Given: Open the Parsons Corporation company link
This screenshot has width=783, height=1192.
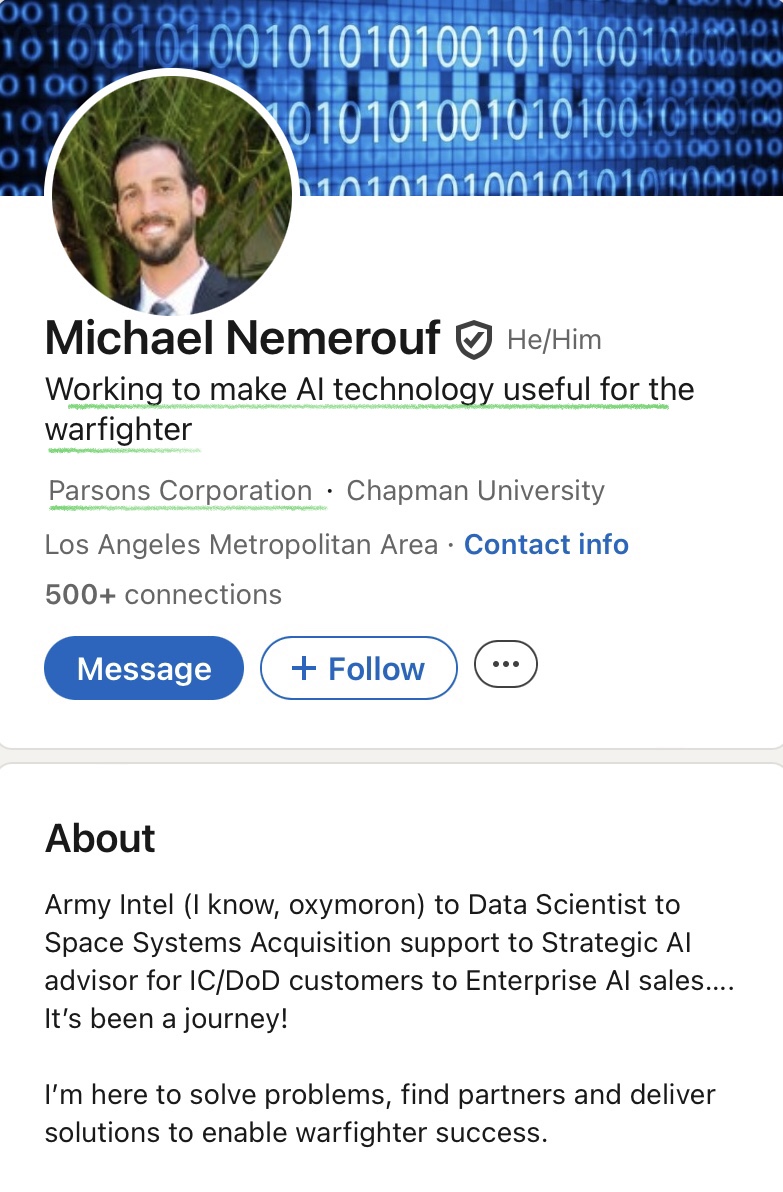Looking at the screenshot, I should (181, 491).
